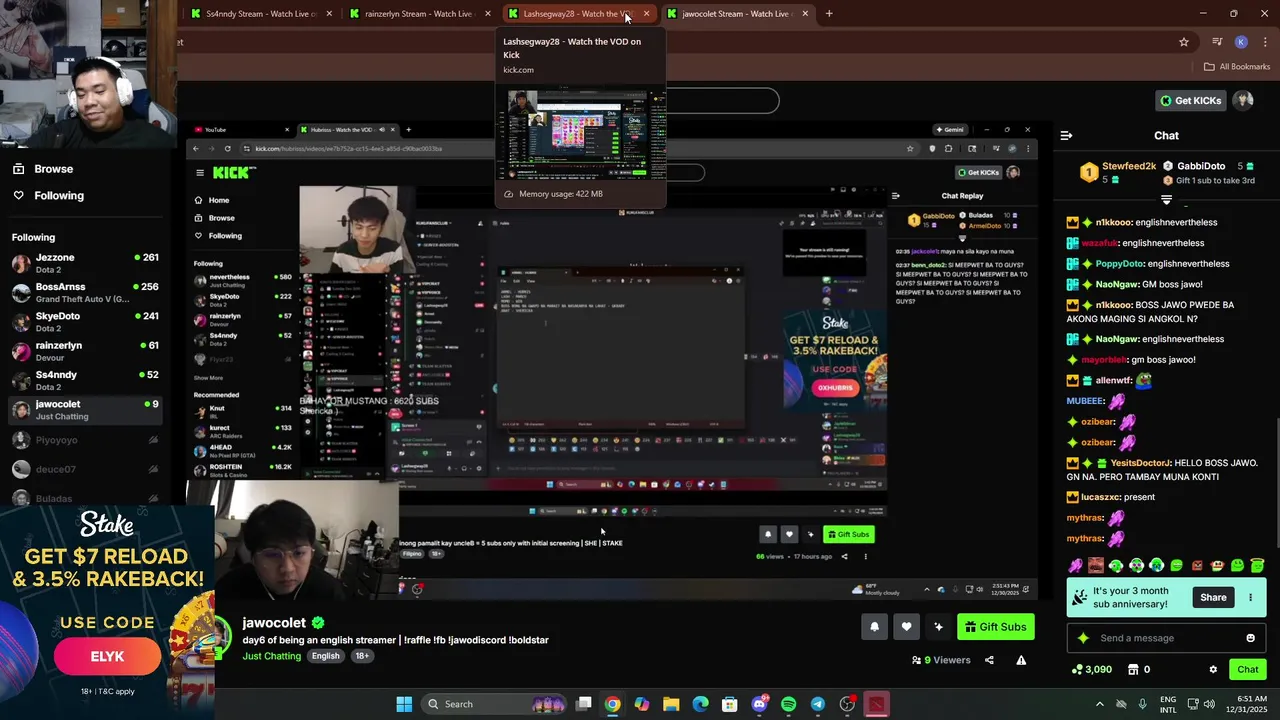Open Spotify from the taskbar
1280x720 pixels.
click(788, 704)
